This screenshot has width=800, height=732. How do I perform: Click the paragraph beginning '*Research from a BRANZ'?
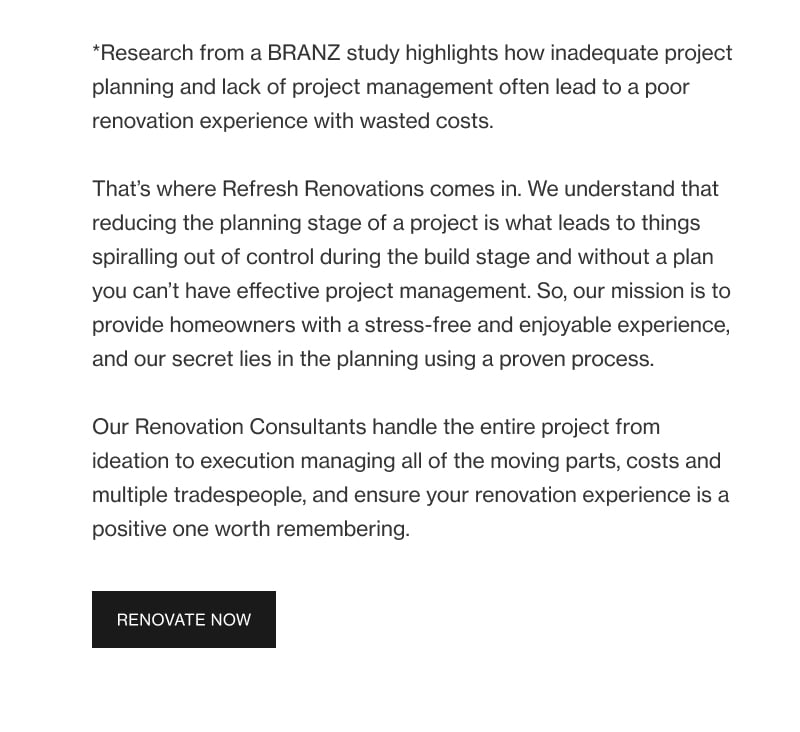click(x=412, y=87)
